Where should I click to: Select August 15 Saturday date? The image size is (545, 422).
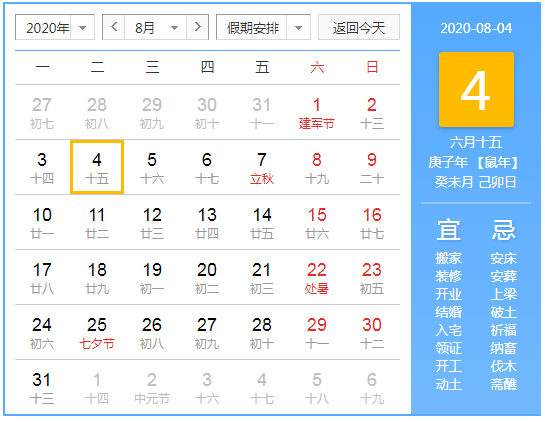(317, 222)
